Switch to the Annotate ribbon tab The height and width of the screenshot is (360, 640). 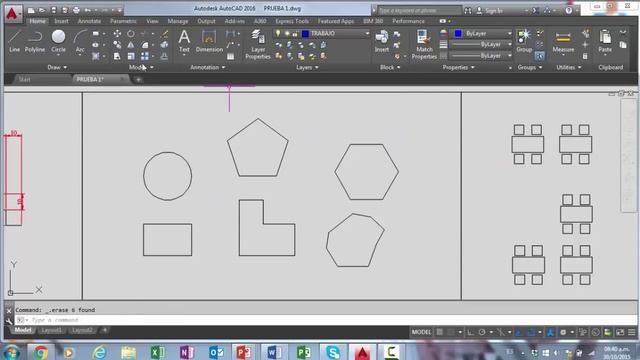89,21
